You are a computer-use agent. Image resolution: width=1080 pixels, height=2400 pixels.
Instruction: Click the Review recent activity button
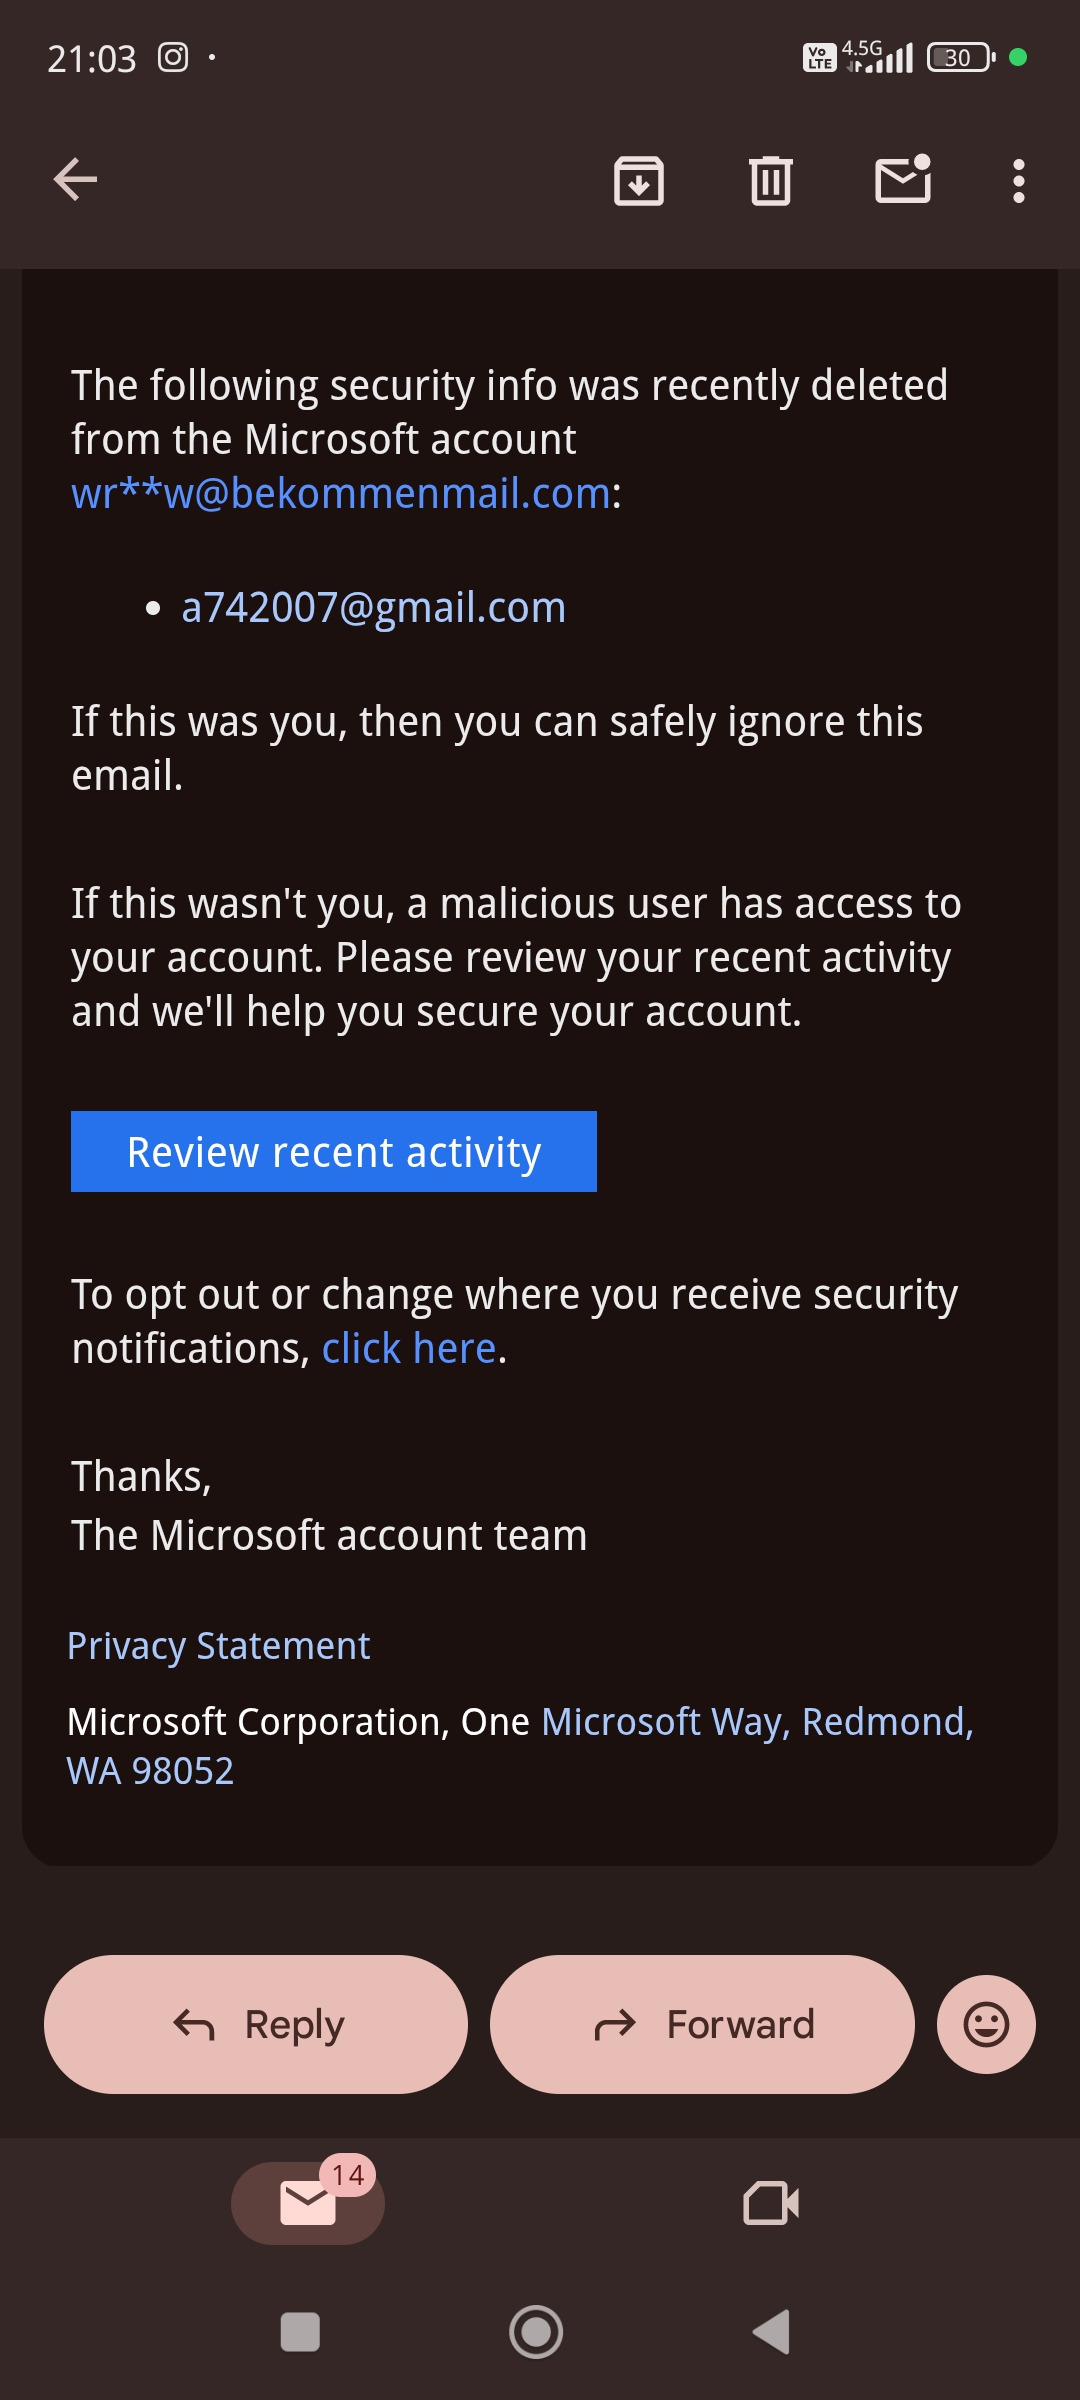(x=334, y=1152)
